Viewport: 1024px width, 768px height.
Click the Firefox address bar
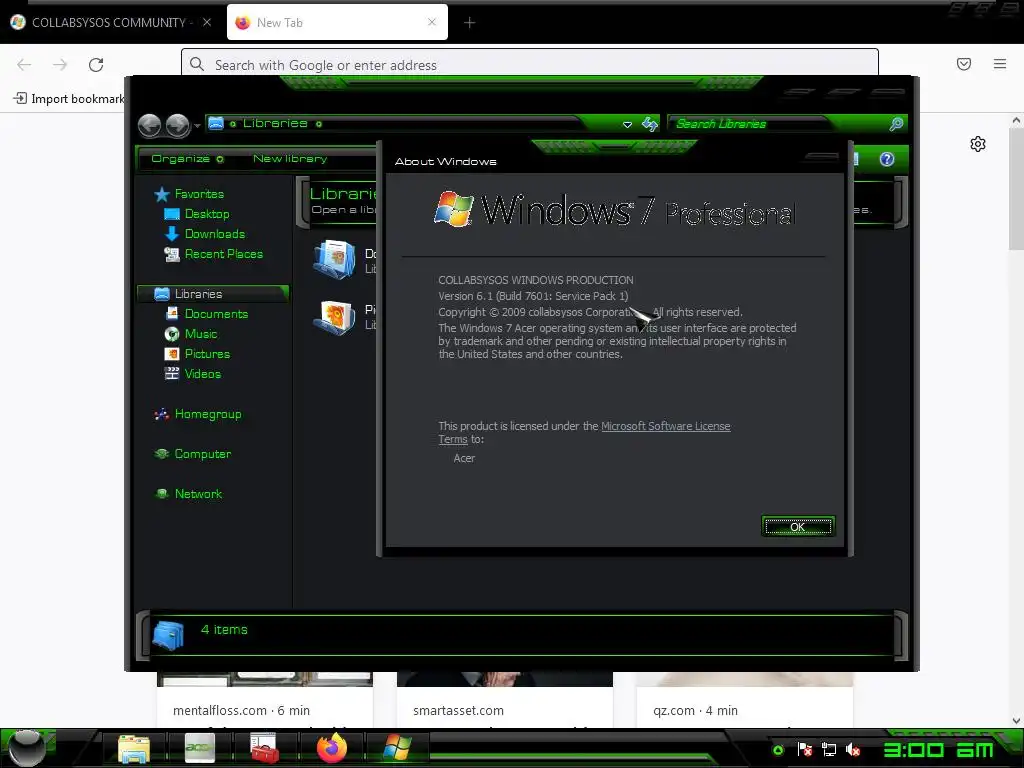pos(530,64)
